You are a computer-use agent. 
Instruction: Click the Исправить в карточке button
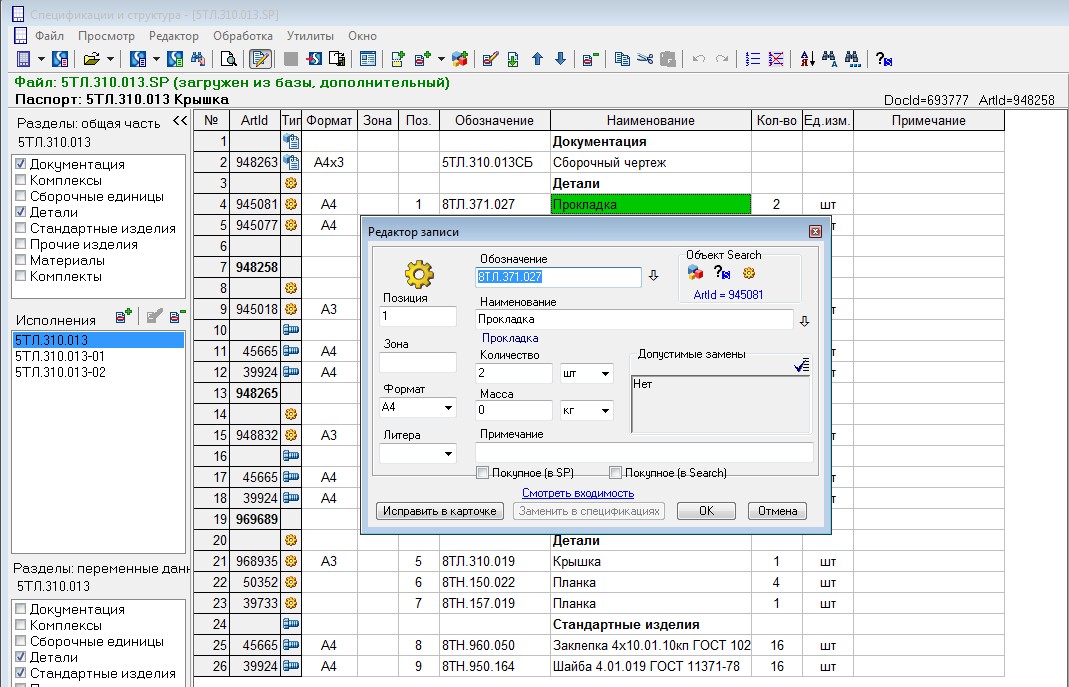coord(439,511)
